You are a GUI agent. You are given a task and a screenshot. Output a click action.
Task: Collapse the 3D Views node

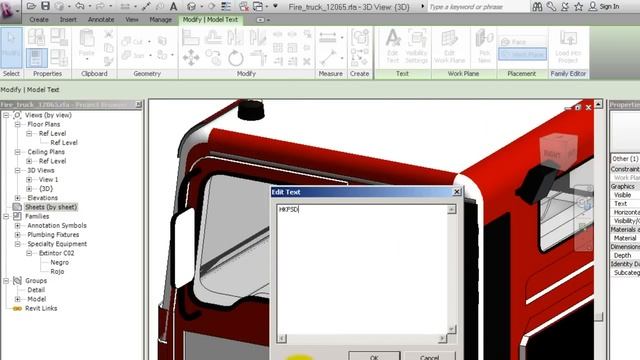pos(18,170)
